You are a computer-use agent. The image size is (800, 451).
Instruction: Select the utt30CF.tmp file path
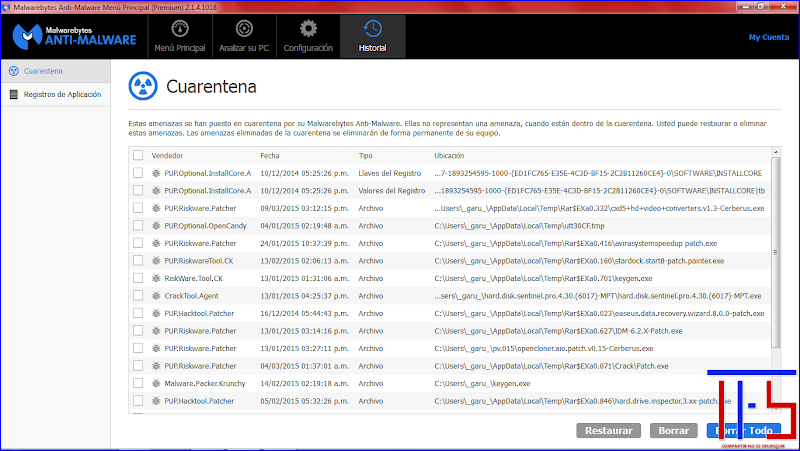[519, 226]
